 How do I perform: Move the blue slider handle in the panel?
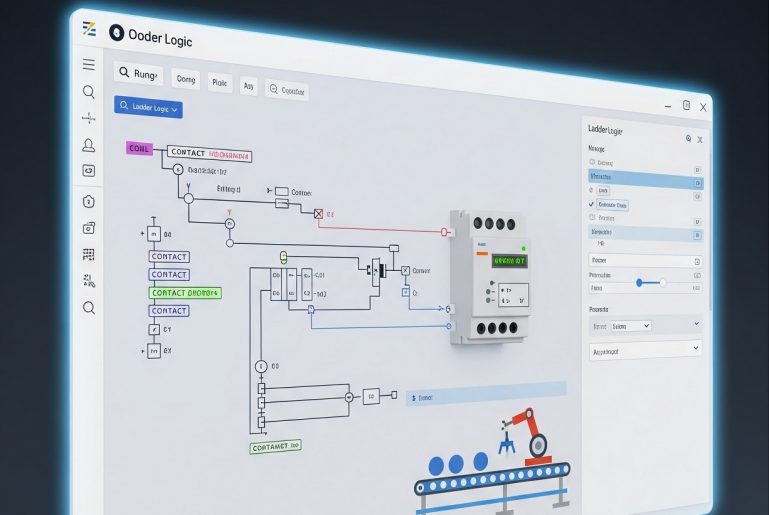point(639,283)
